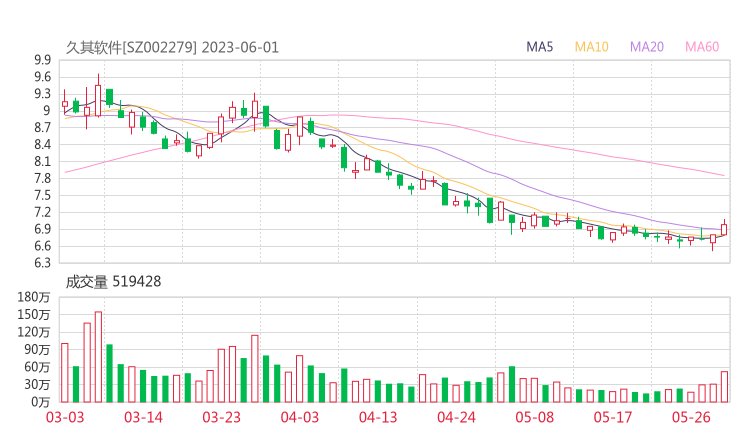Click the 8.1 price axis label
Viewport: 740px width, 440px height.
pyautogui.click(x=42, y=161)
